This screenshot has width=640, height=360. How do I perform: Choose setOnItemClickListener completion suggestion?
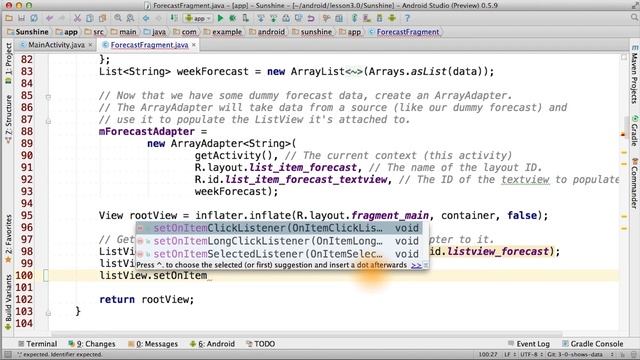(279, 228)
